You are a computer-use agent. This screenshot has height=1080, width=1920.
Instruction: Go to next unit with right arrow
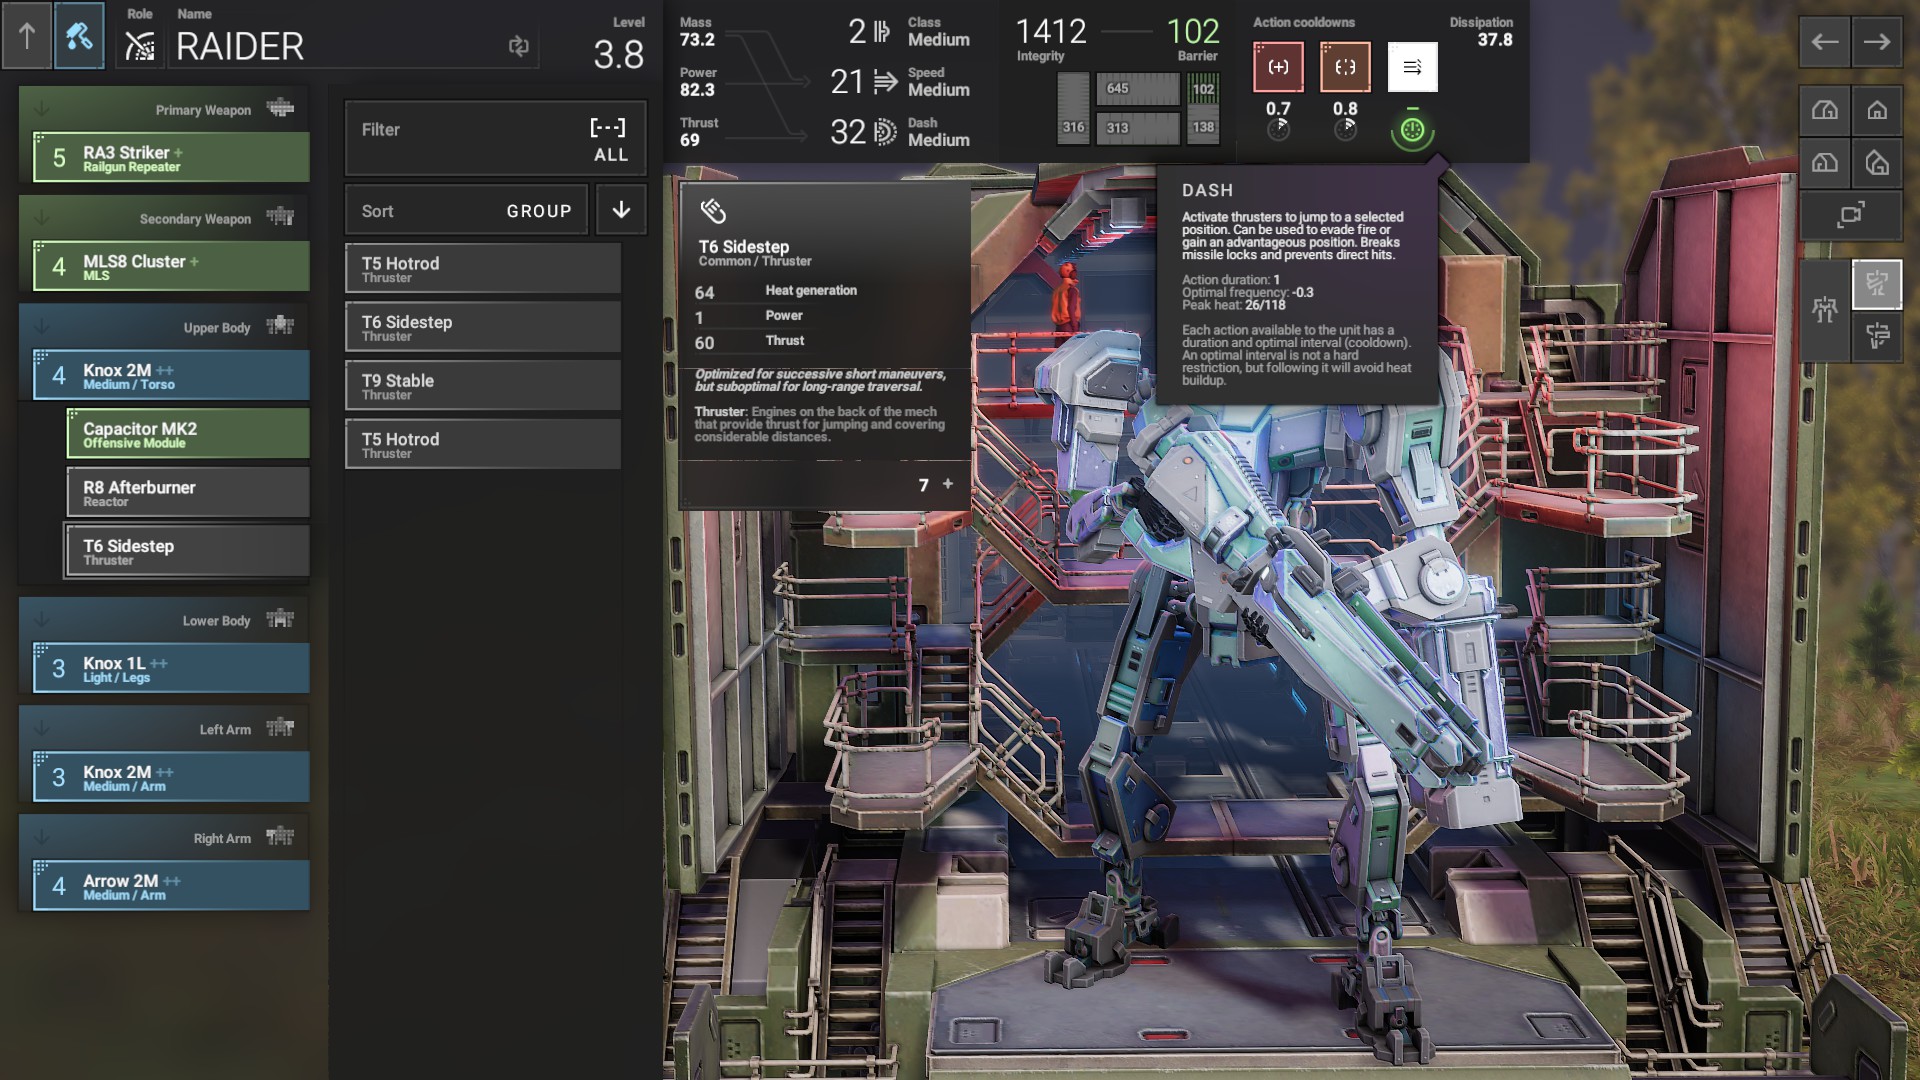[1877, 42]
